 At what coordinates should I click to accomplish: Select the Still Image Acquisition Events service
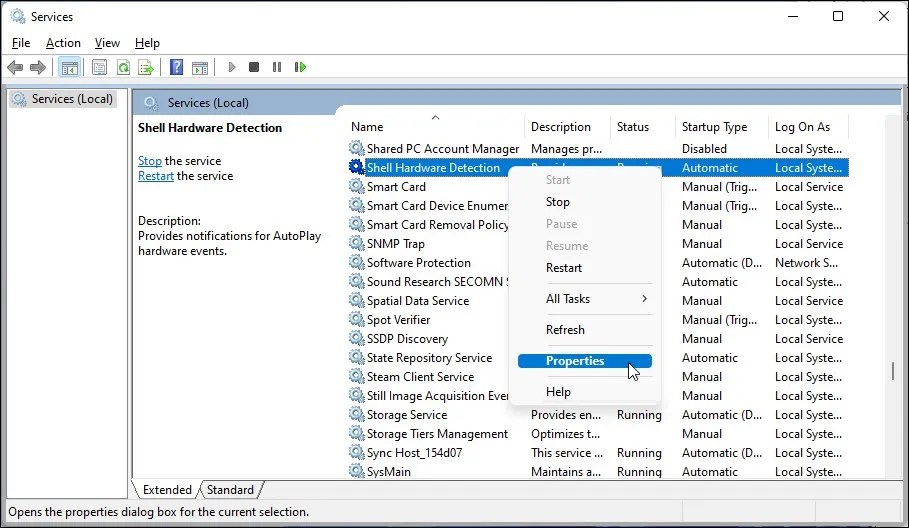437,396
